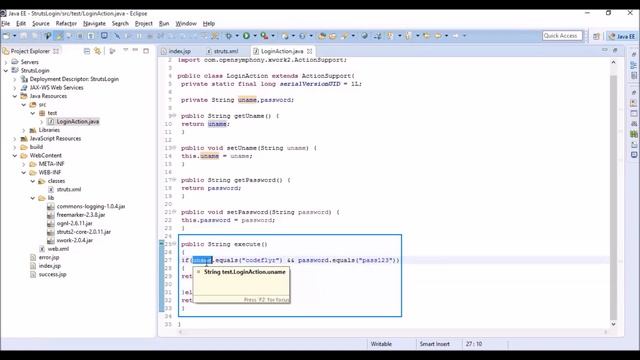Viewport: 640px width, 360px height.
Task: Open the Navigate menu
Action: 94,23
